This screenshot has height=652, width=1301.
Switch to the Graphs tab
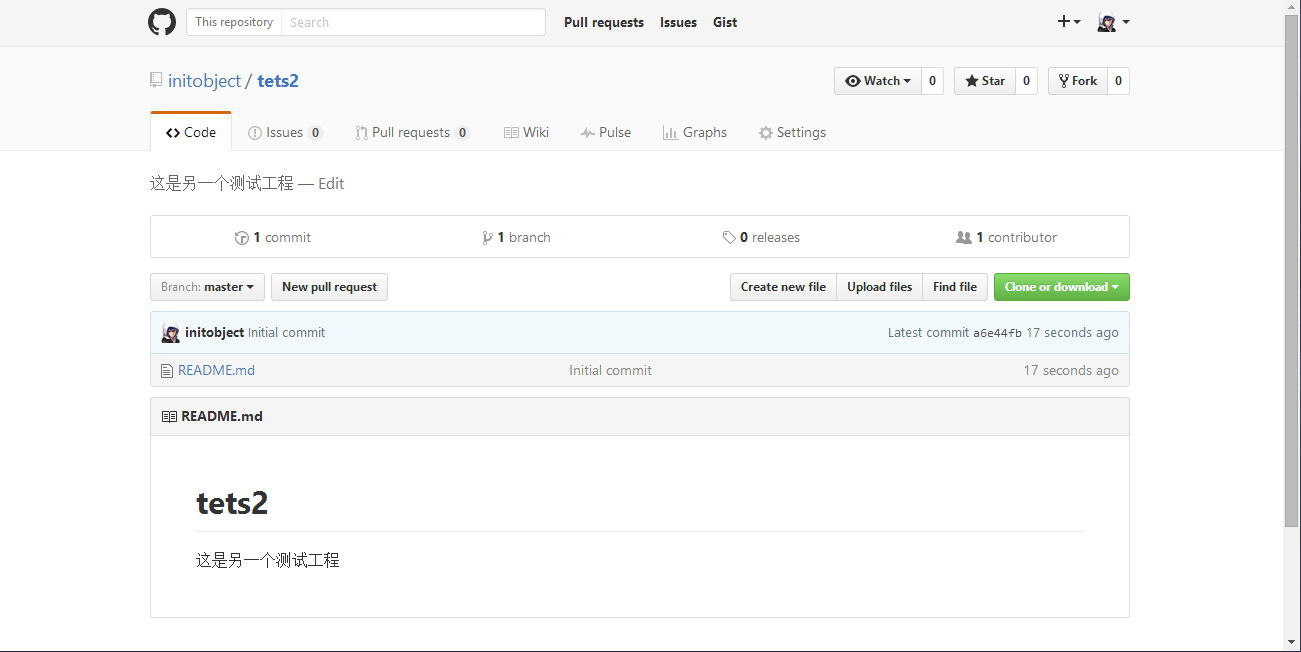(694, 132)
